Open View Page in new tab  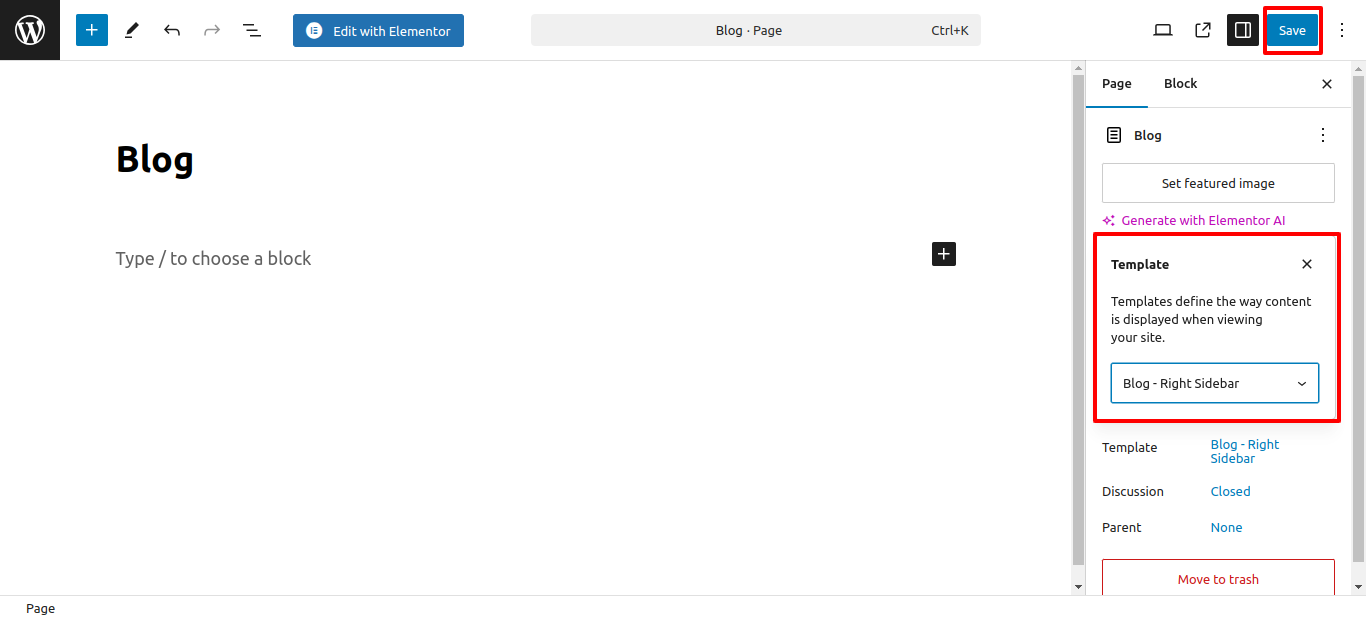(1203, 30)
